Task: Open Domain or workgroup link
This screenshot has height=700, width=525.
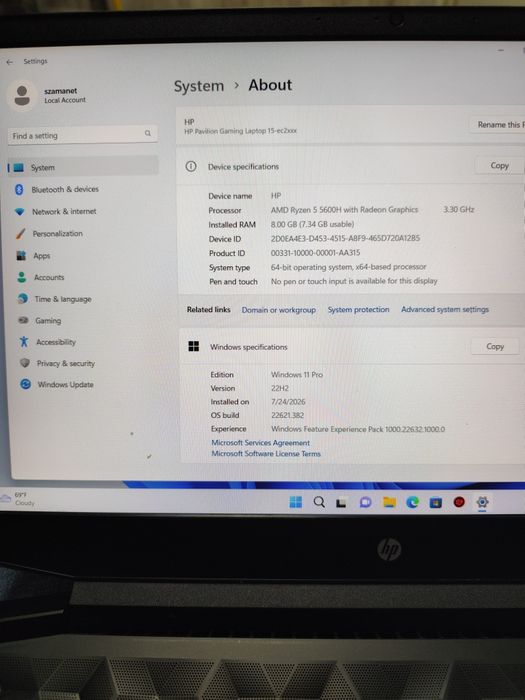Action: pos(279,310)
